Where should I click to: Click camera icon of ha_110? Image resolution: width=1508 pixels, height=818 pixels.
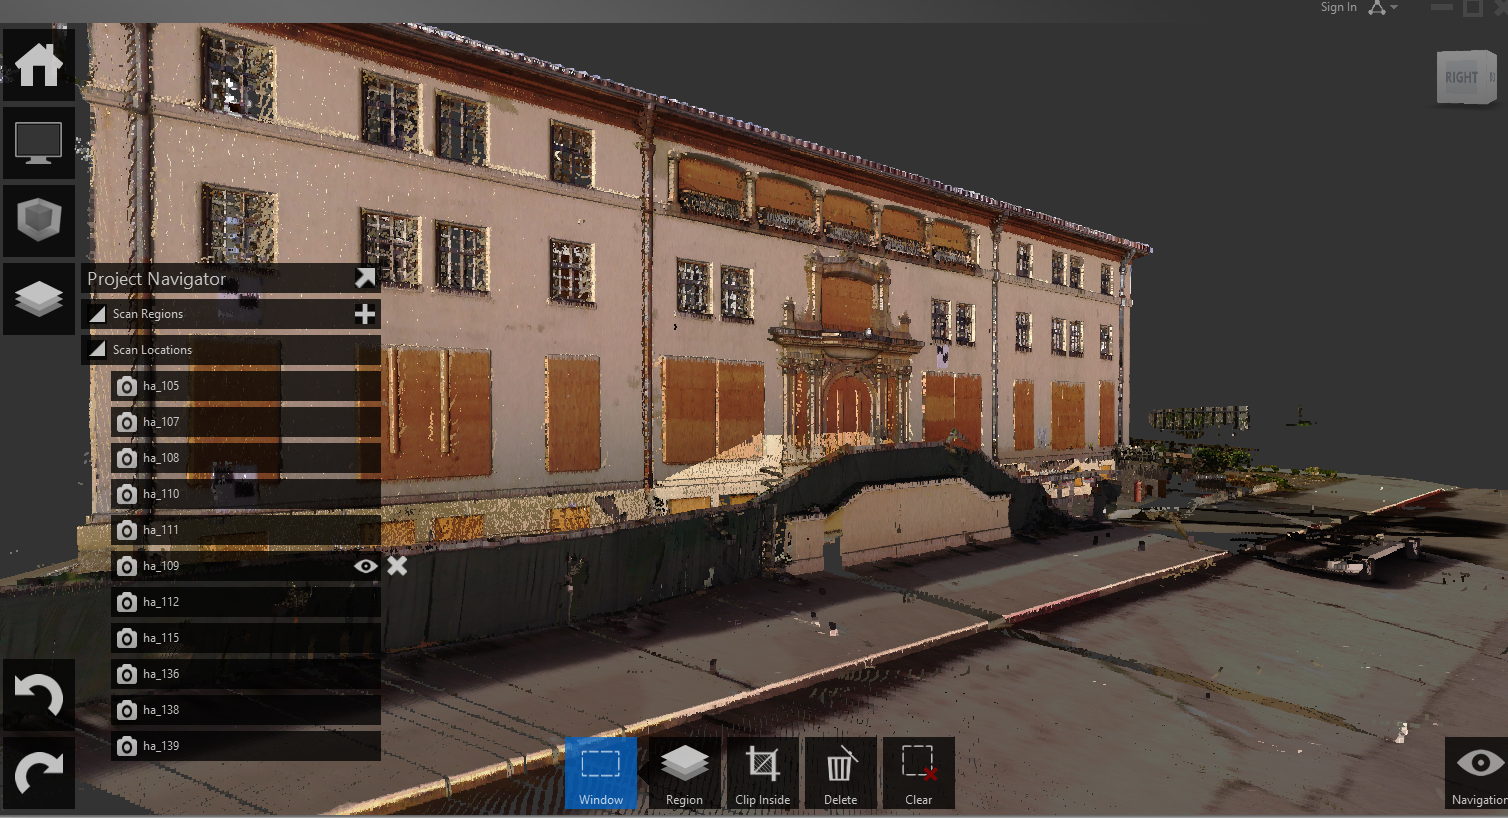click(126, 494)
